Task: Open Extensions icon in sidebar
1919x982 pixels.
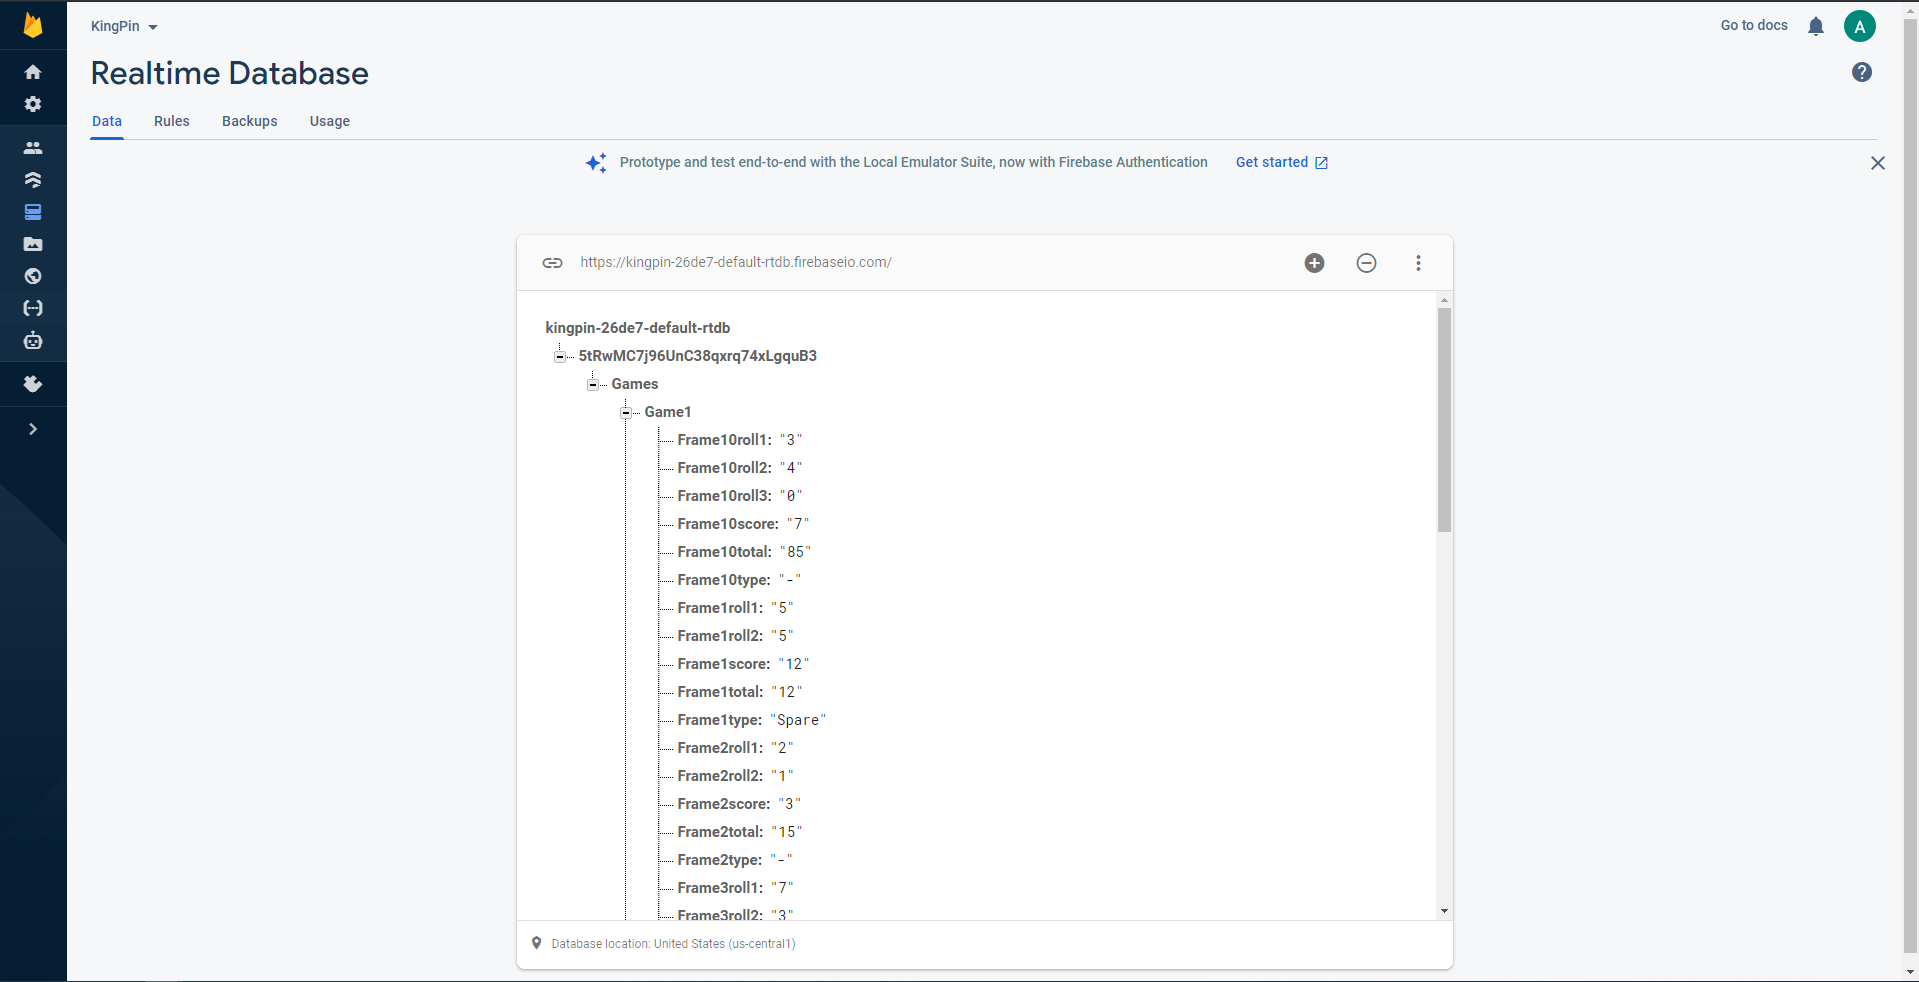Action: (x=33, y=384)
